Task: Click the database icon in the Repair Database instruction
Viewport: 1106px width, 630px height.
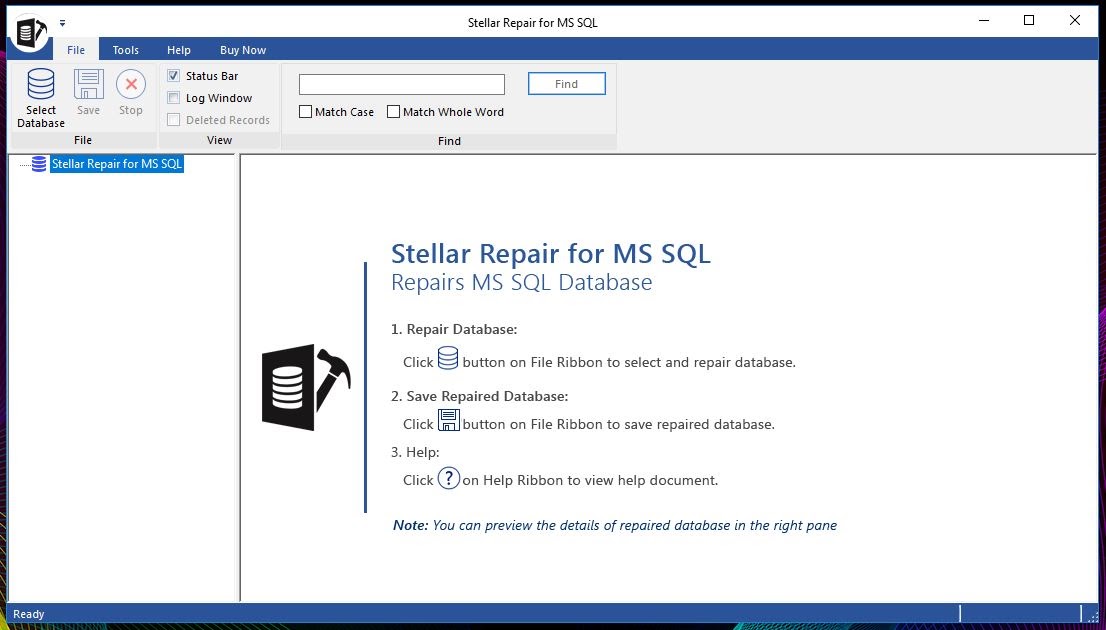Action: (447, 358)
